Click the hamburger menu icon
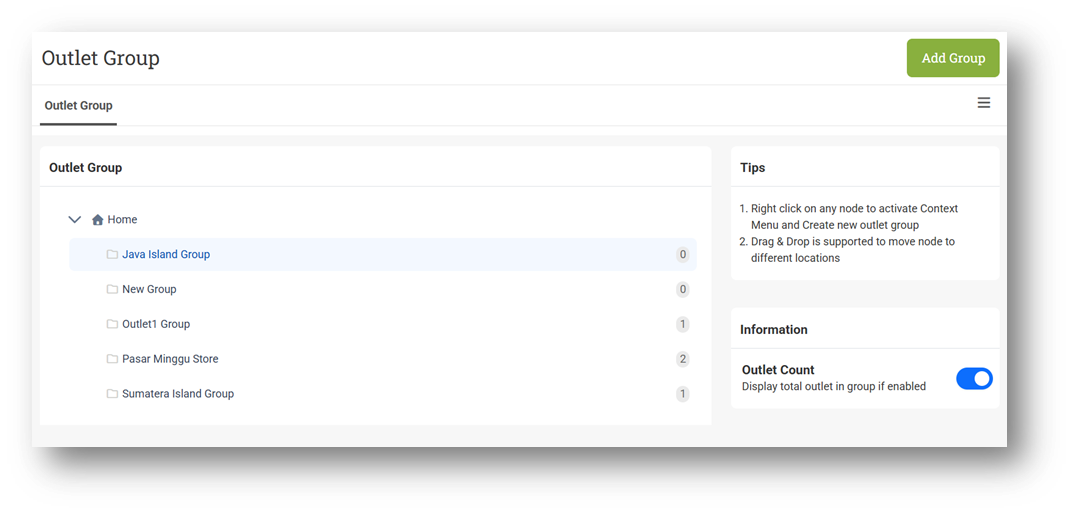The height and width of the screenshot is (512, 1072). (984, 103)
